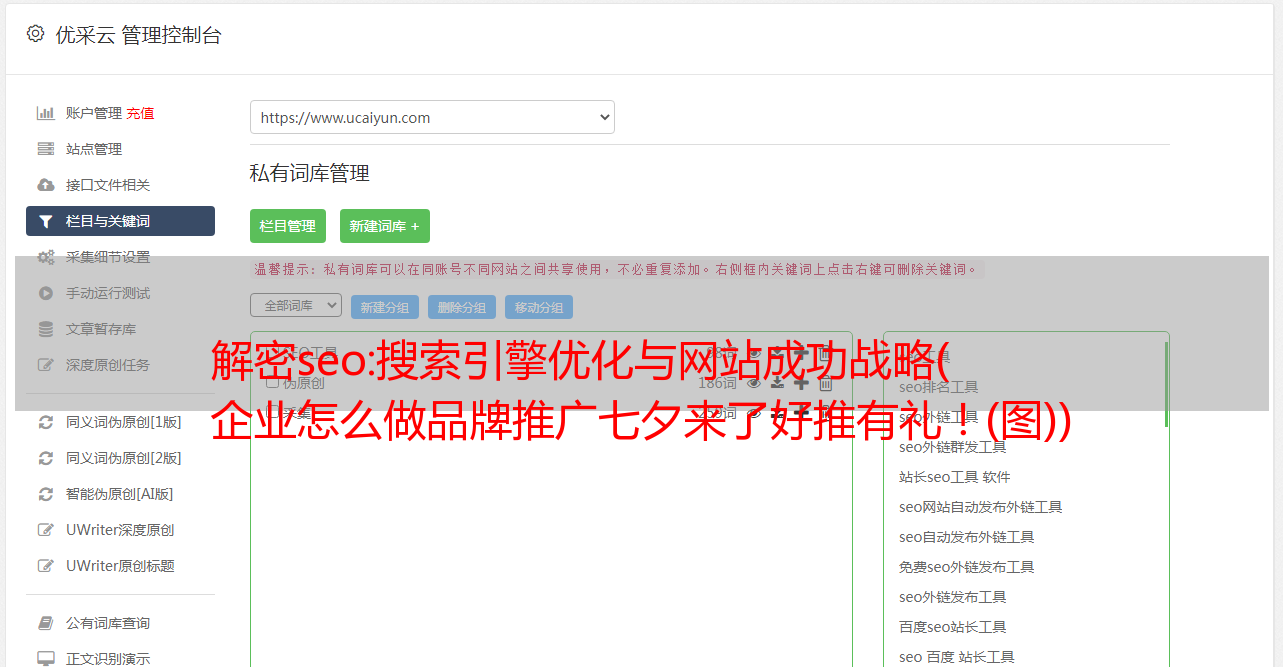The image size is (1283, 667).
Task: Click the database icon for 文章暂存库
Action: (x=46, y=329)
